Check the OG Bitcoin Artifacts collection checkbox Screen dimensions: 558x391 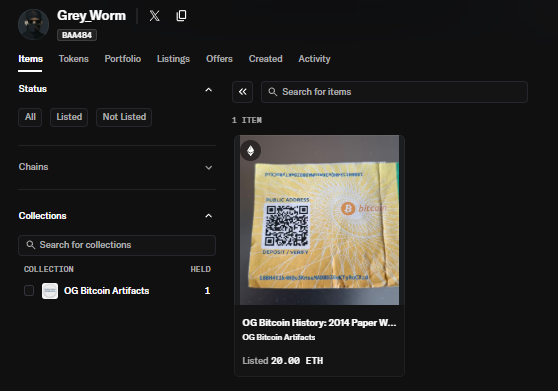coord(29,291)
